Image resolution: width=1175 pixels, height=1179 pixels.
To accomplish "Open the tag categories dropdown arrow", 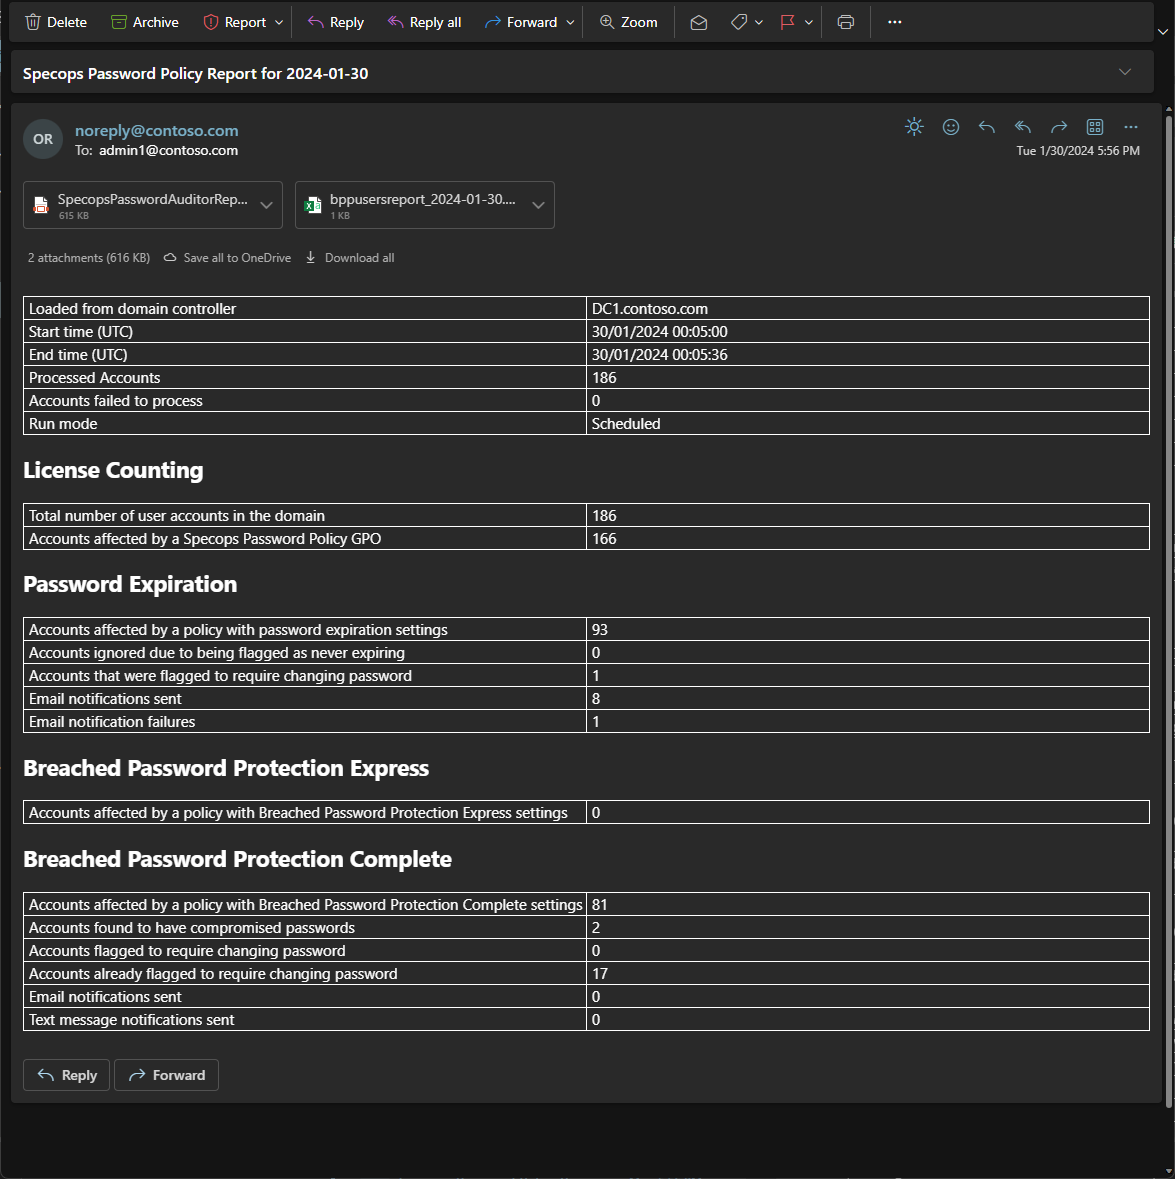I will point(759,23).
